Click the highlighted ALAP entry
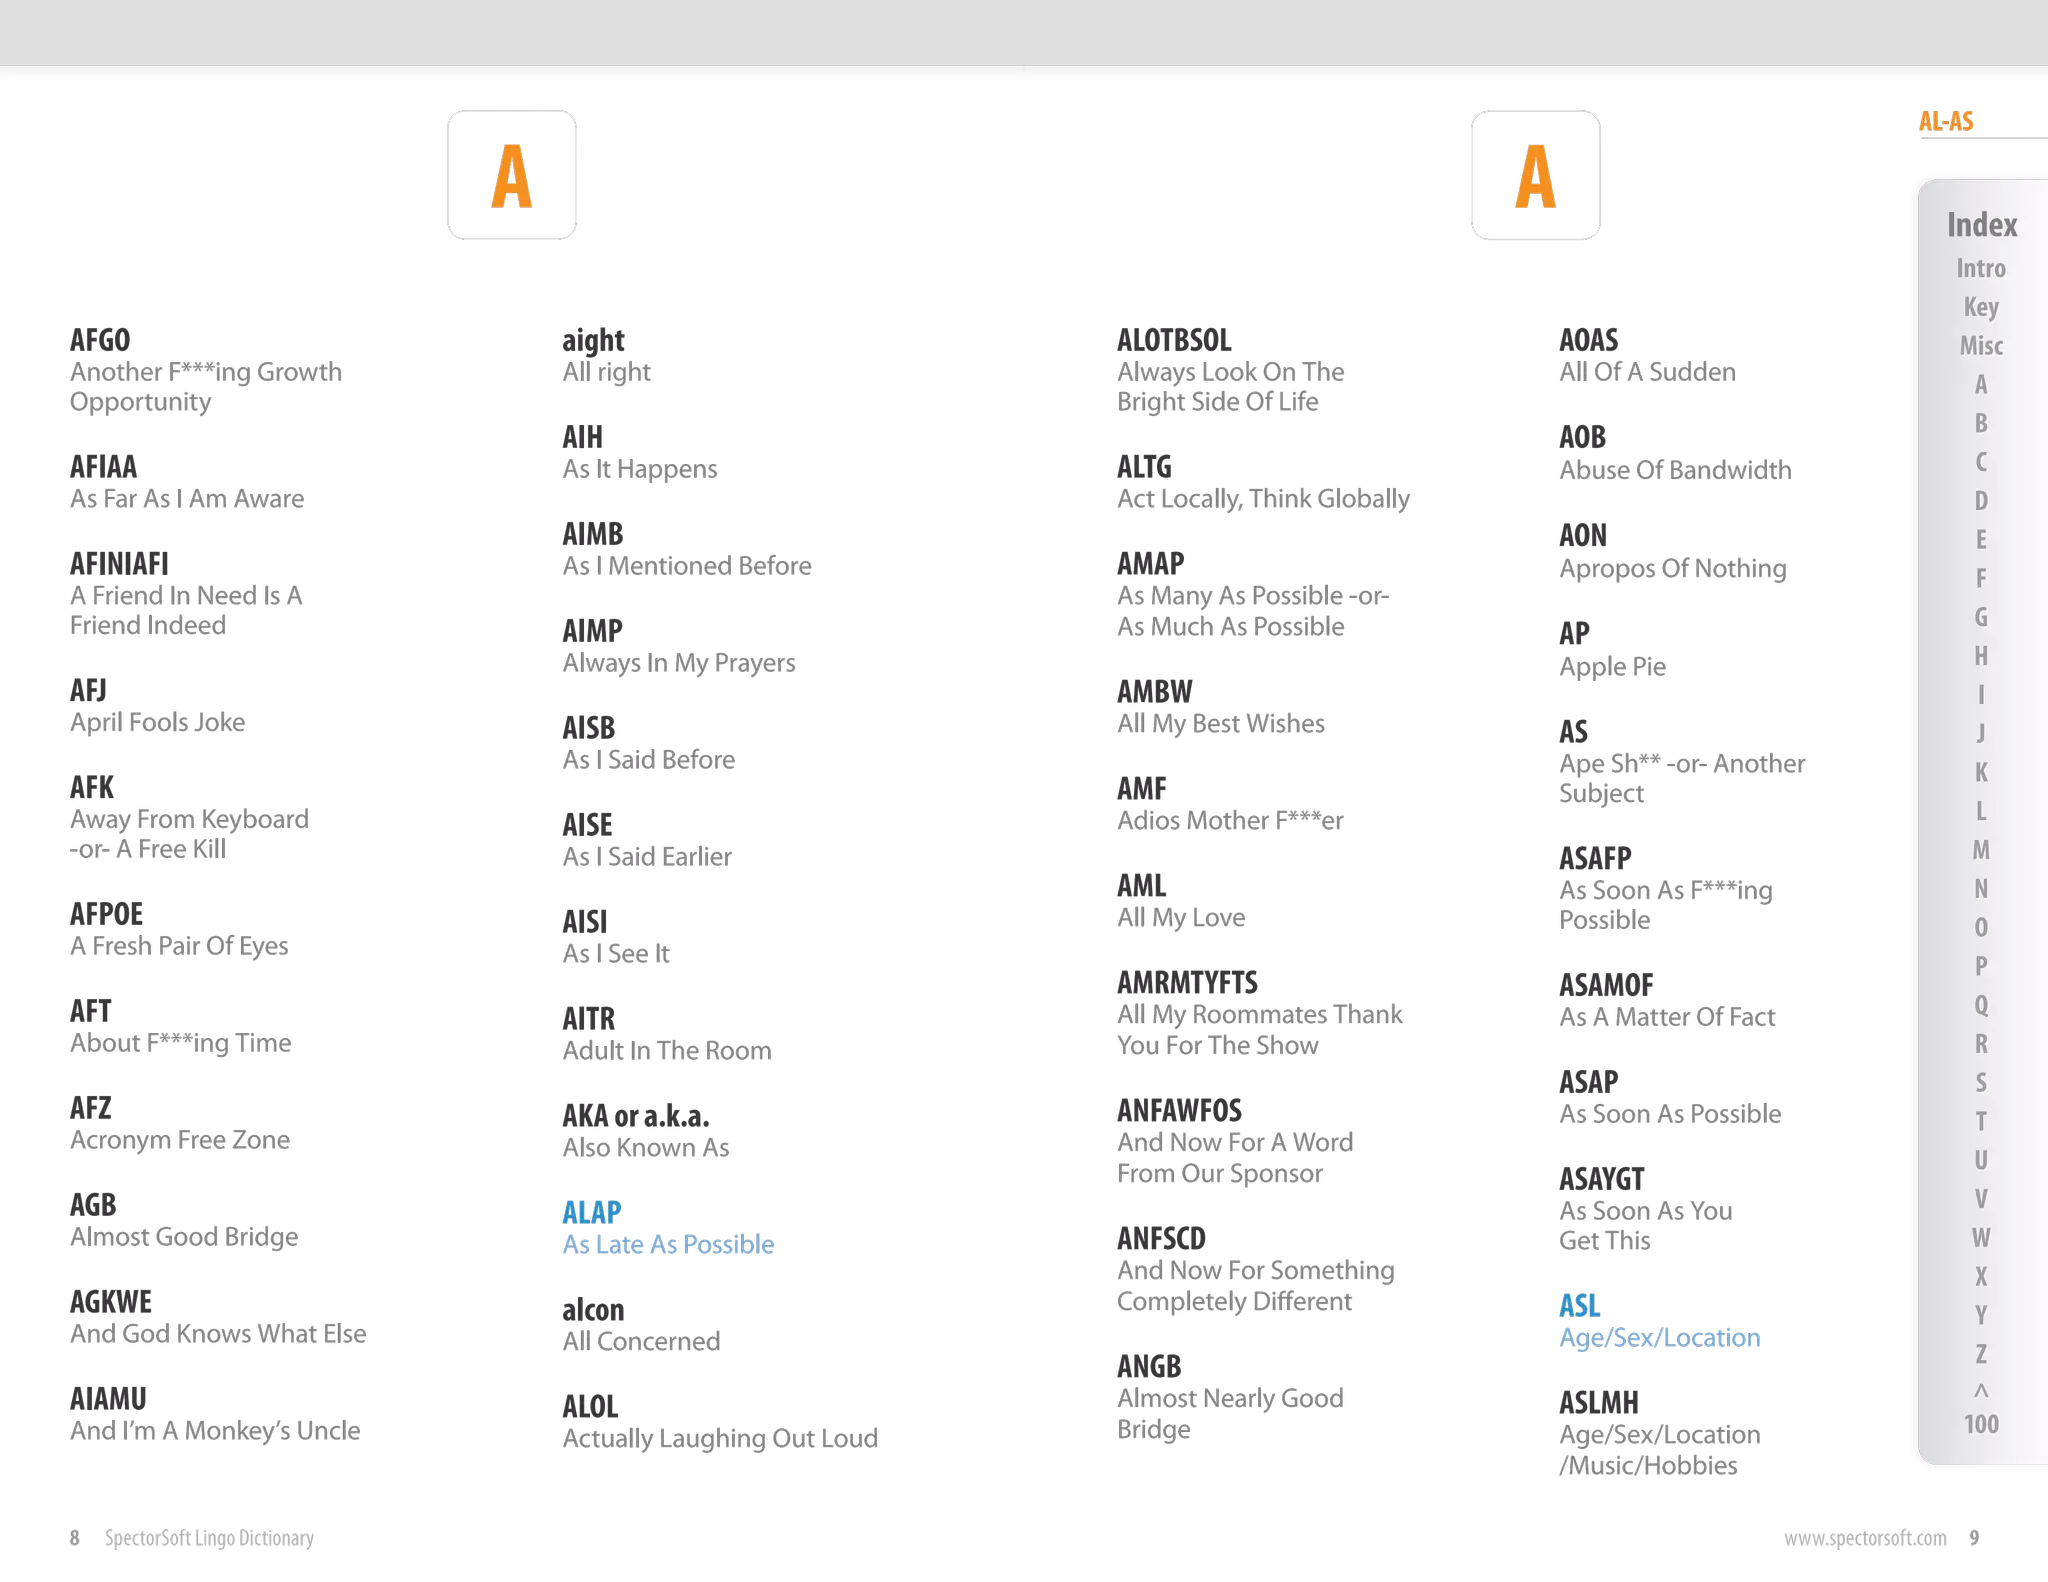Screen dimensions: 2048x1582 [591, 1213]
